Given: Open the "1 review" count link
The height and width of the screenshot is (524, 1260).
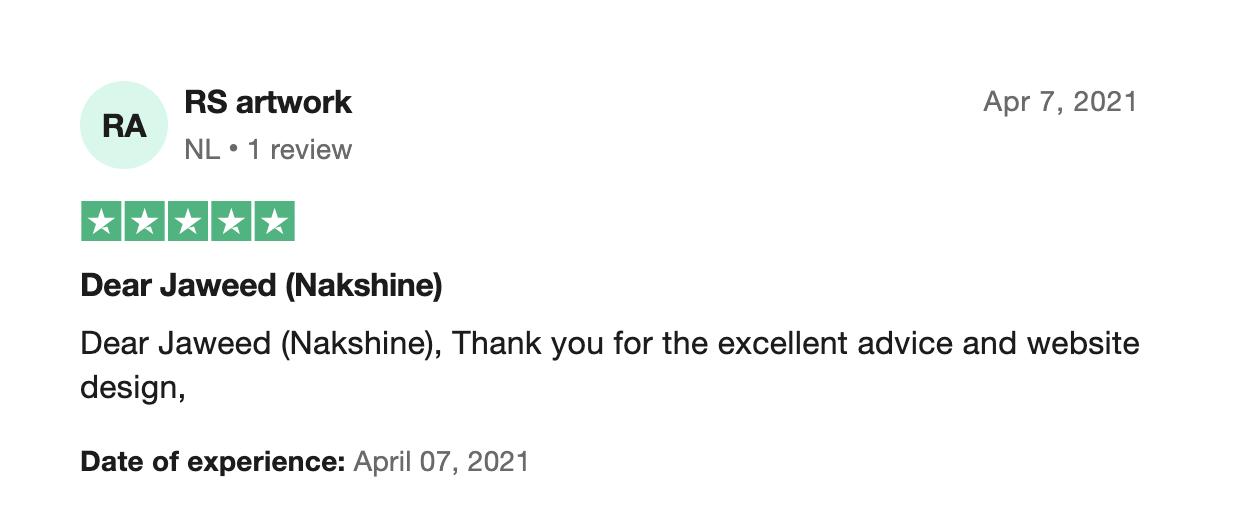Looking at the screenshot, I should 300,150.
